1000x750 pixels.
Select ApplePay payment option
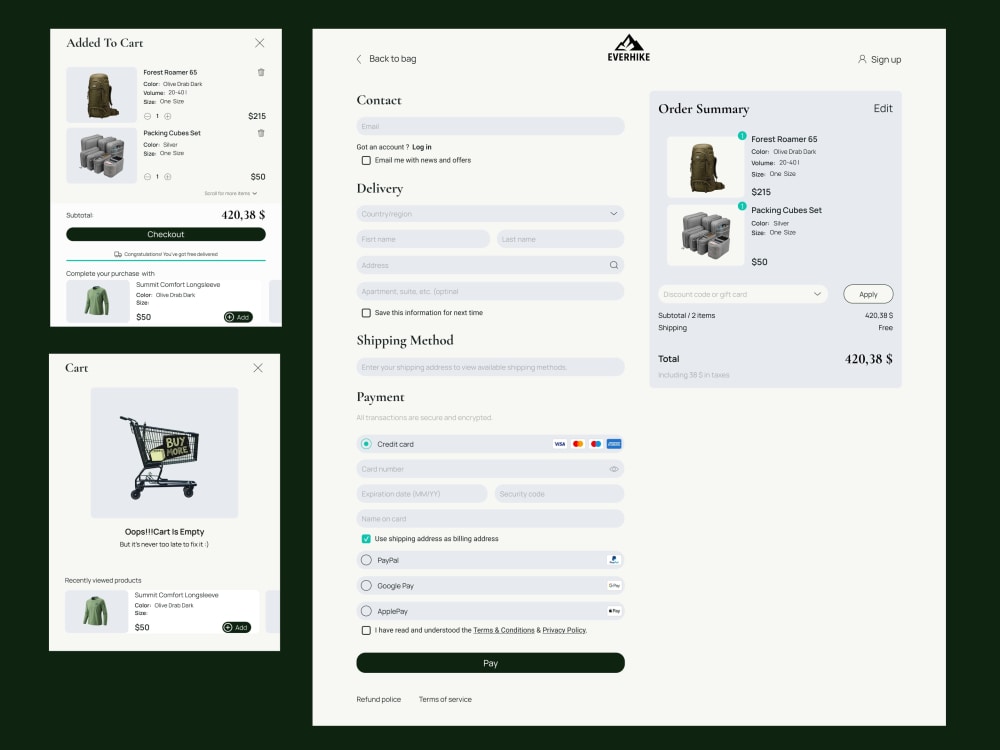click(x=366, y=611)
